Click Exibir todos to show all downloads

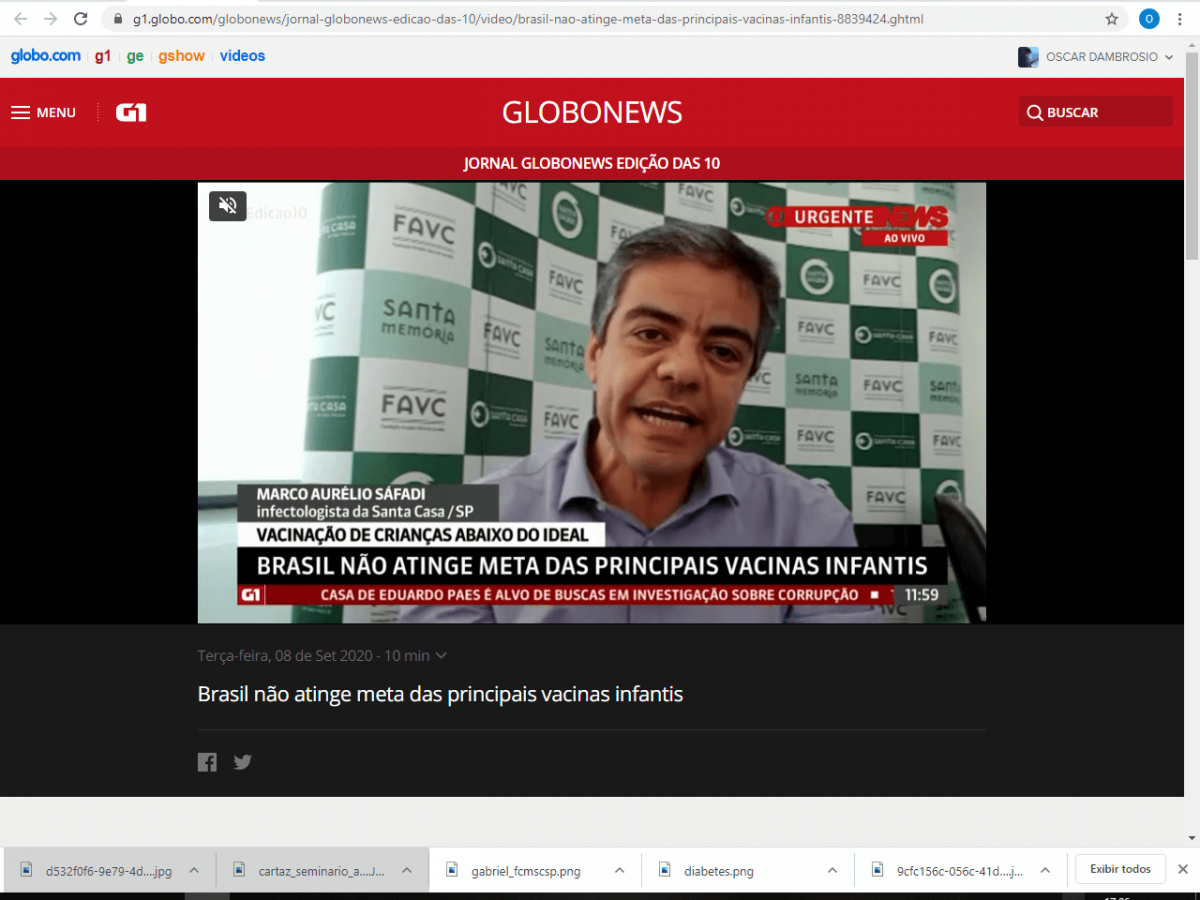(1120, 869)
